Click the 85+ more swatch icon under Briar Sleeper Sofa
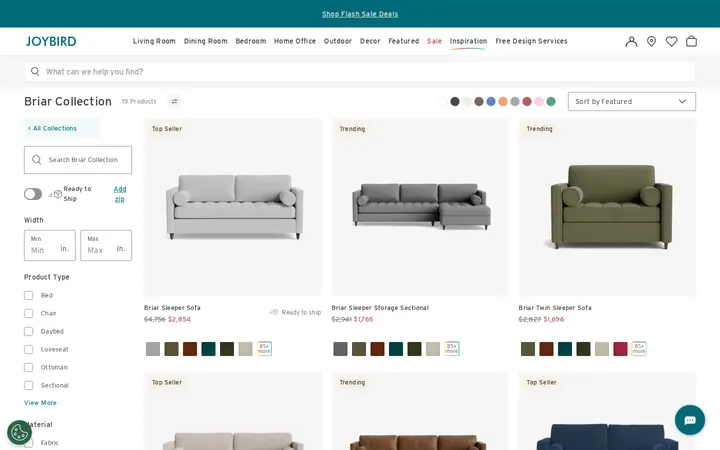Image resolution: width=720 pixels, height=450 pixels. (x=264, y=349)
